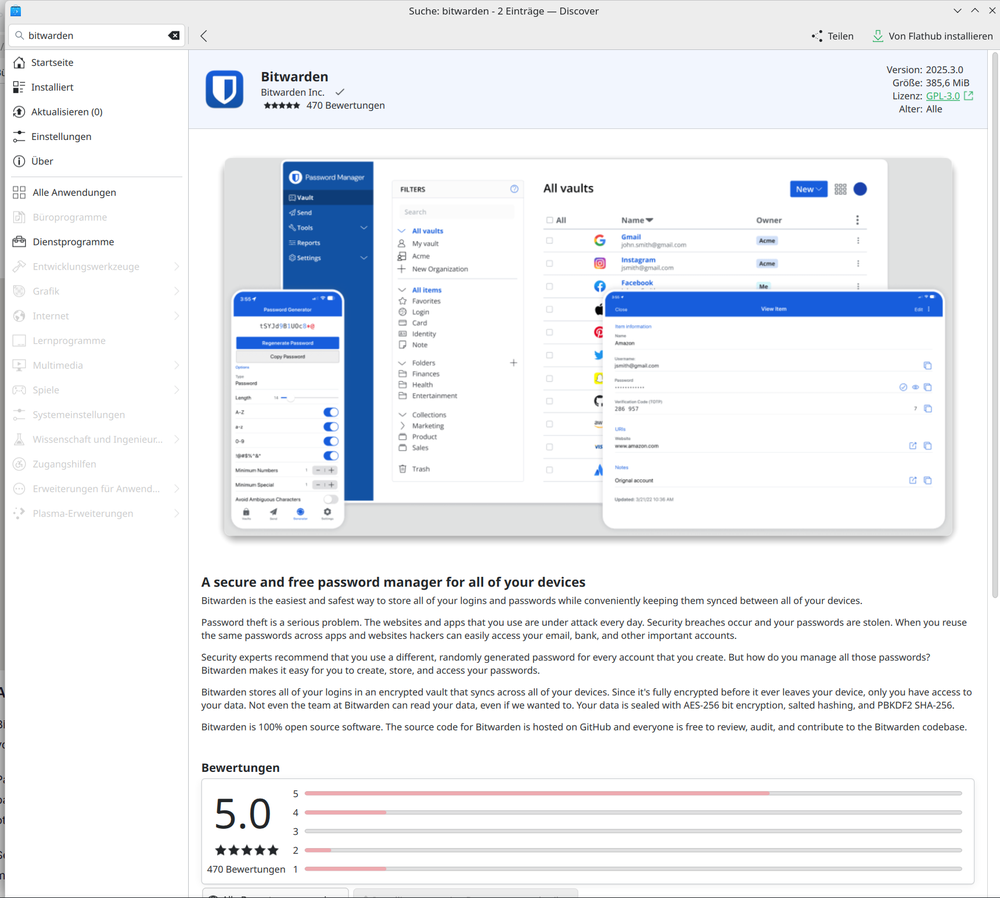Clear the bitwarden search text
The image size is (1000, 898).
(173, 36)
